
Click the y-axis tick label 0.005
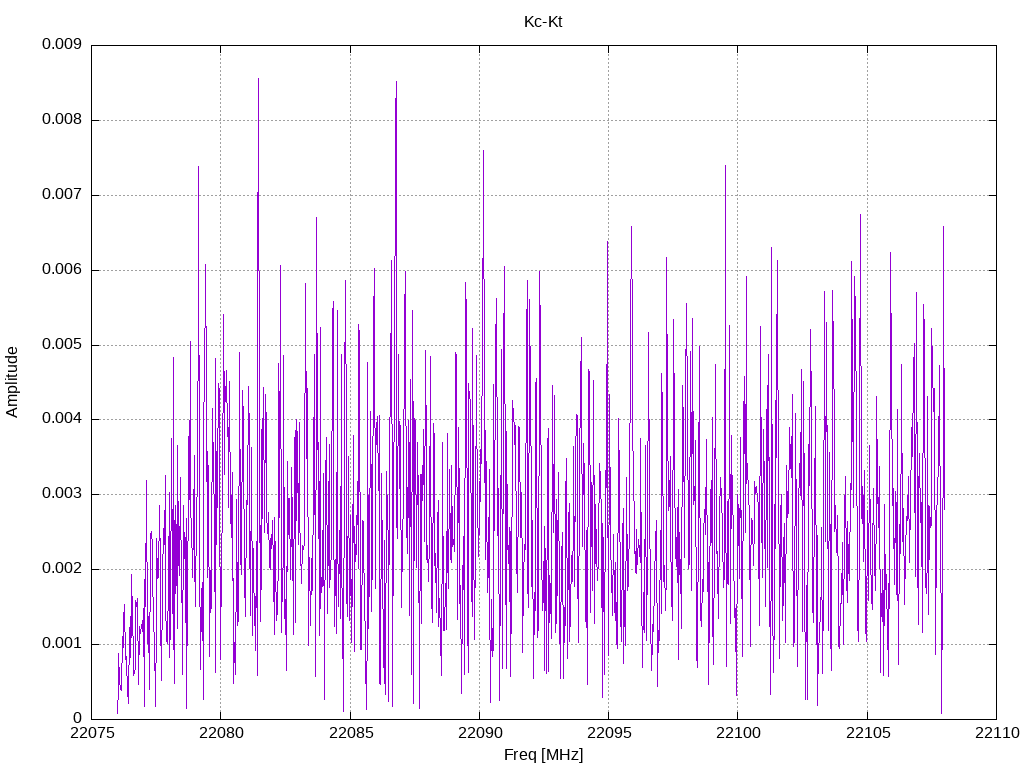[62, 345]
